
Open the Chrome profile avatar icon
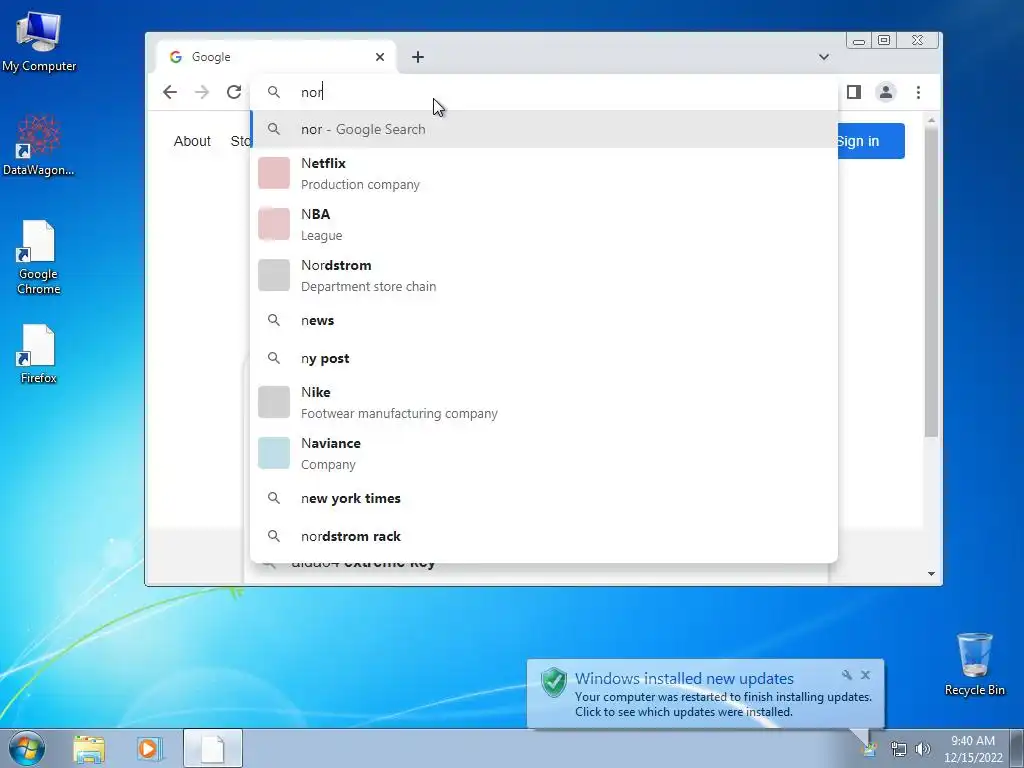click(886, 92)
